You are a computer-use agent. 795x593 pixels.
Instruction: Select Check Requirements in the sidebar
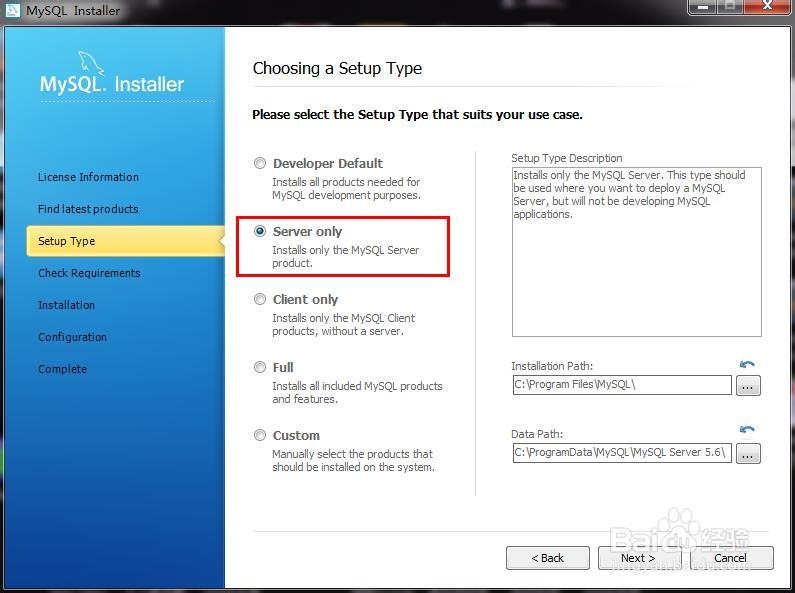click(x=89, y=273)
